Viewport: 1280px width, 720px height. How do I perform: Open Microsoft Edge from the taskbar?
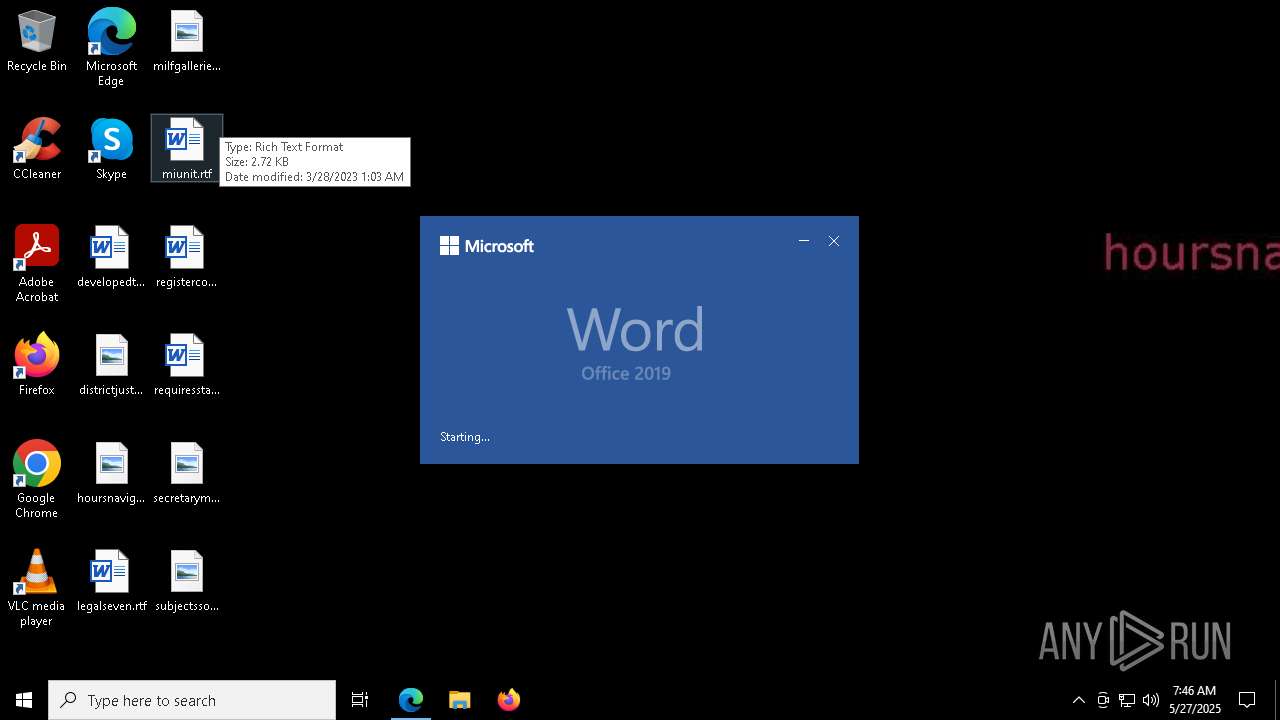coord(411,700)
